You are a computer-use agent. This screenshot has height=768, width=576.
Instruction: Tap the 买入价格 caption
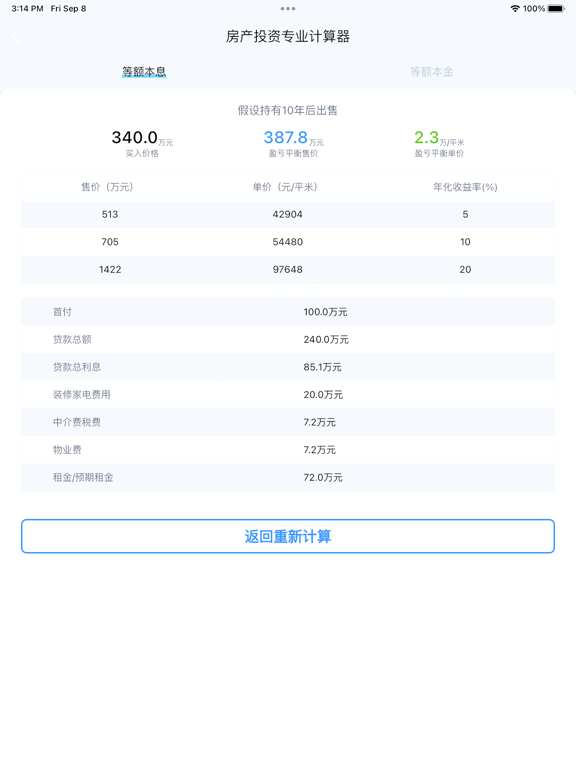142,153
